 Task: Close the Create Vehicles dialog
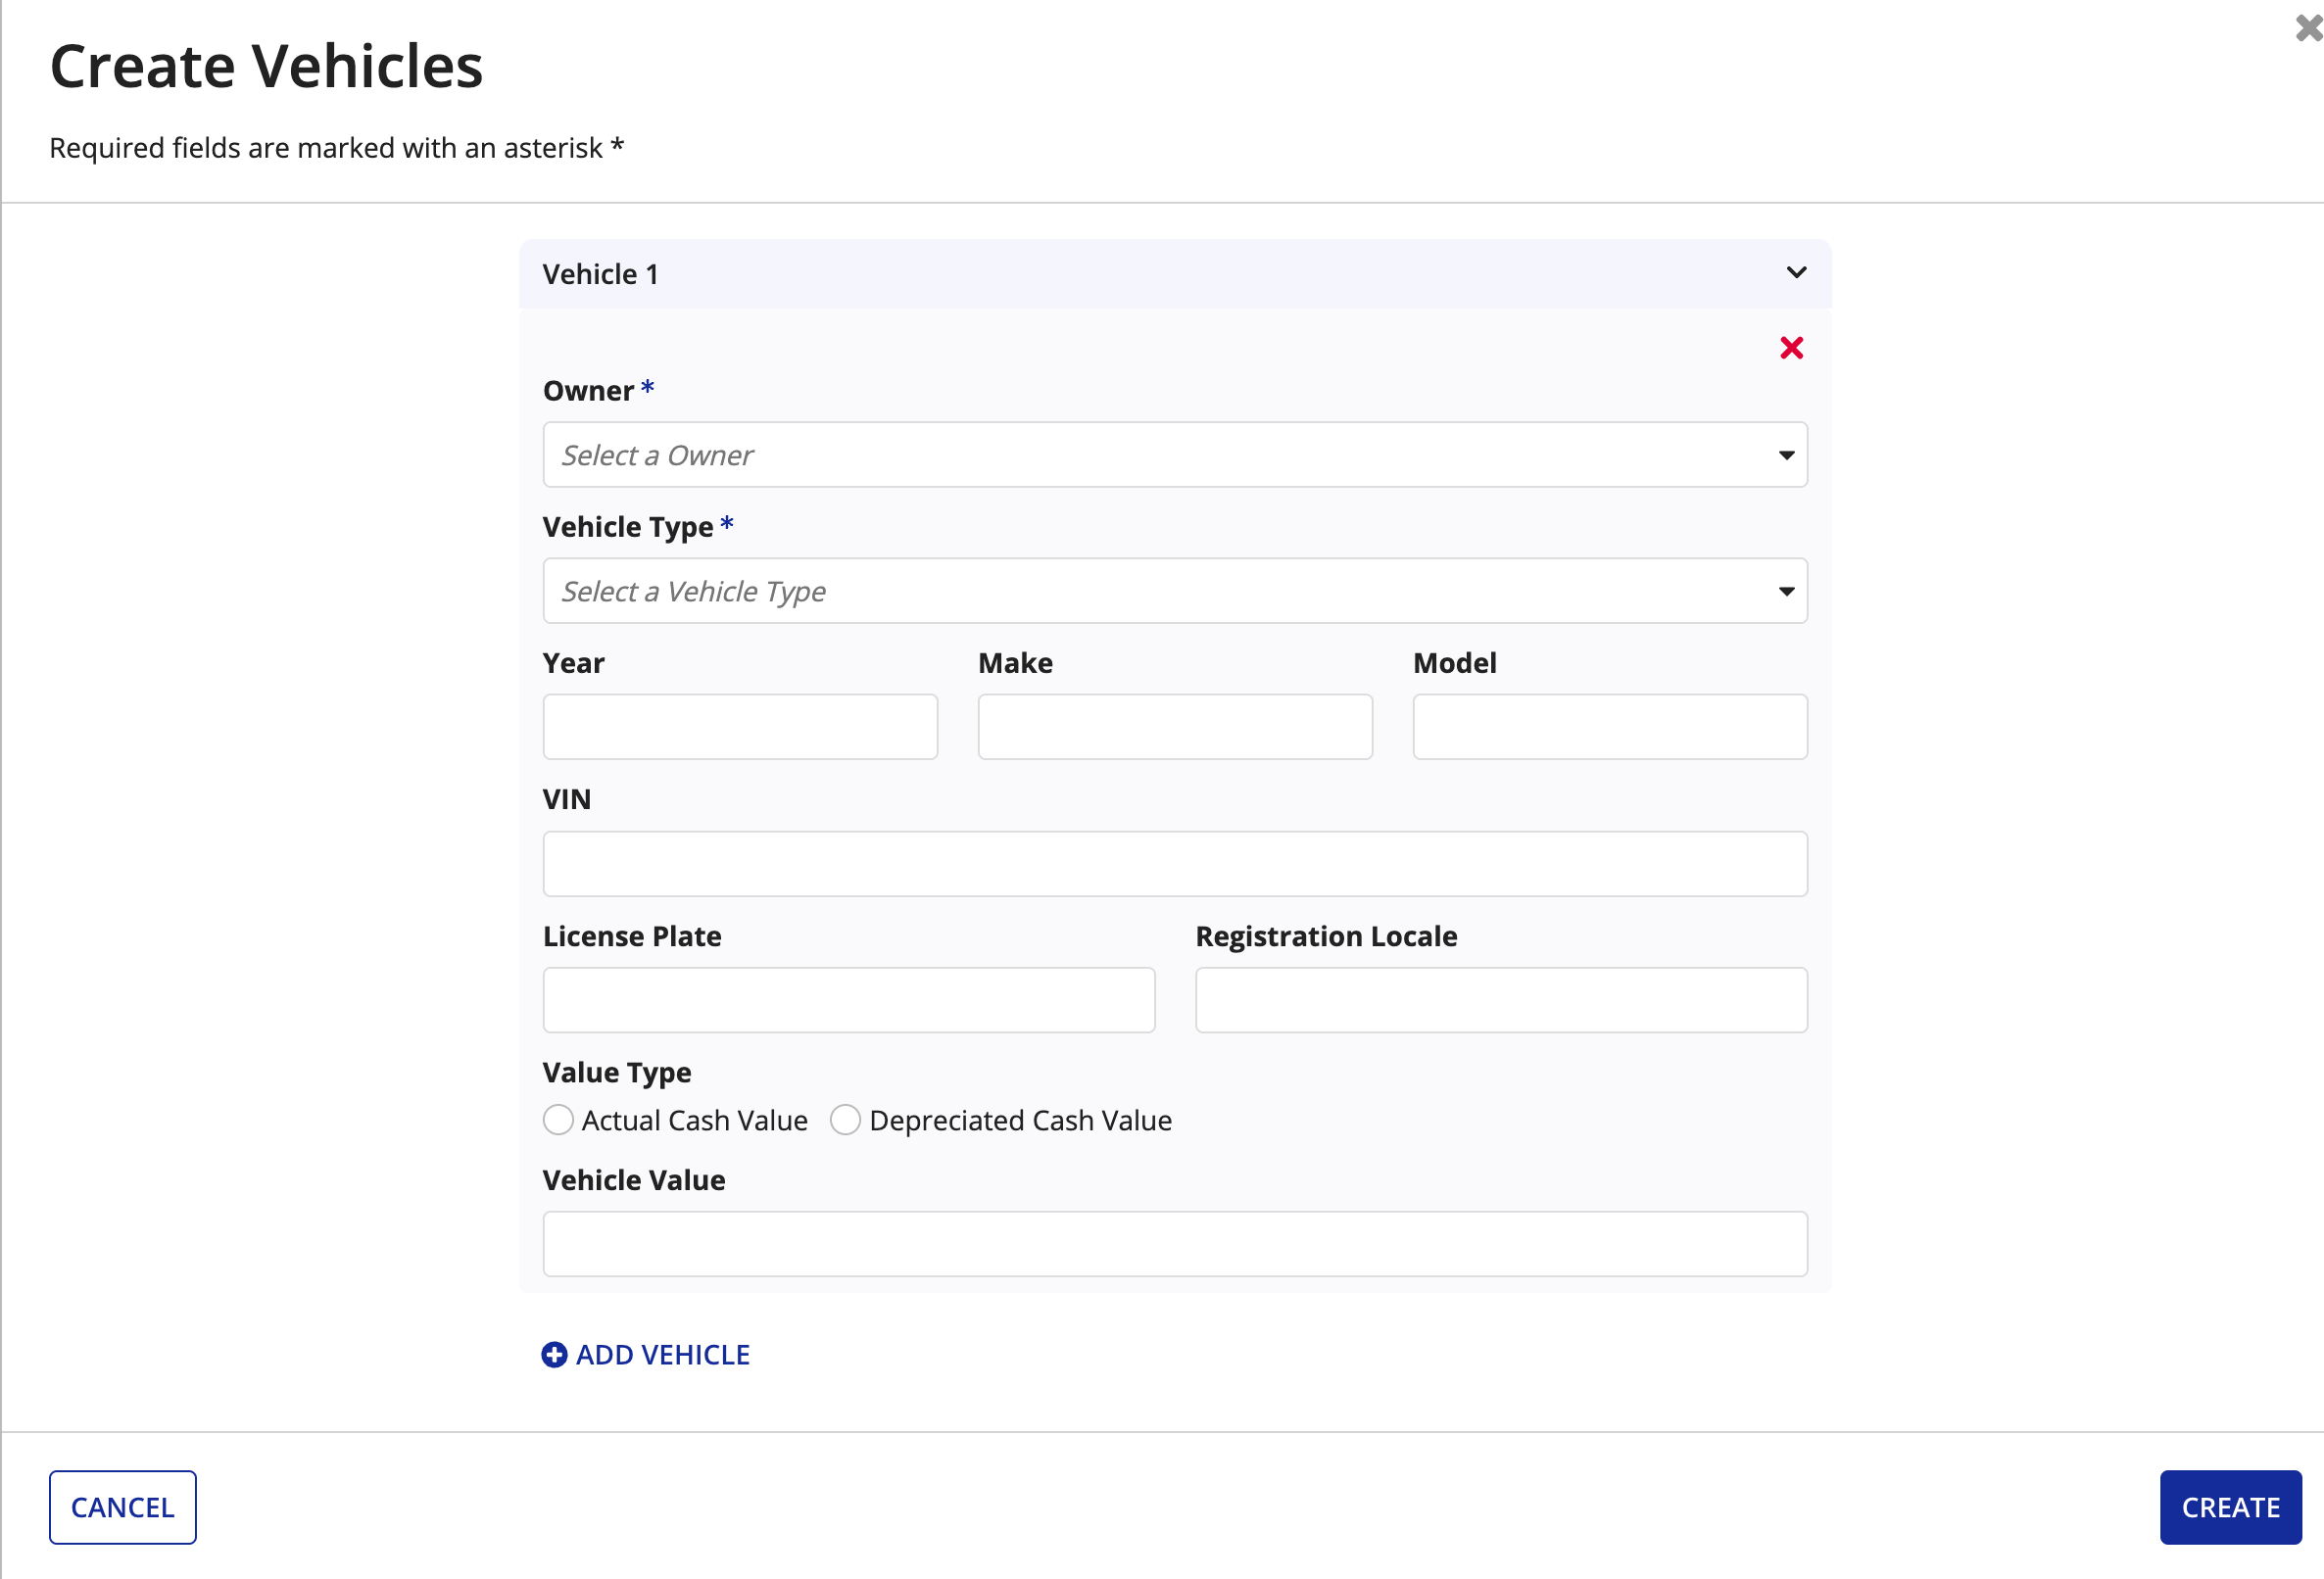point(2310,28)
